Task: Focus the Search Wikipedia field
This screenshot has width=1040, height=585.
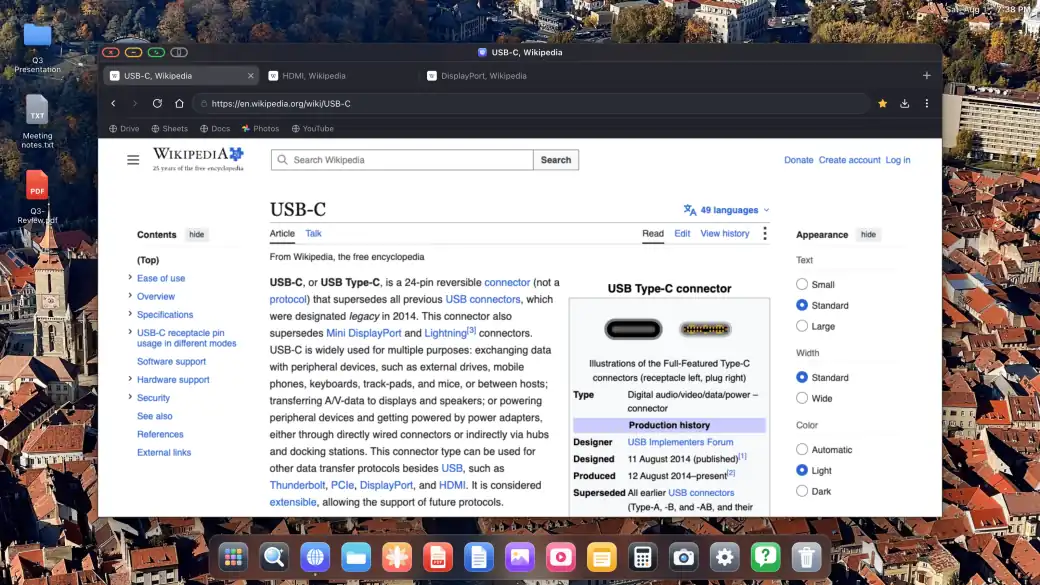Action: pyautogui.click(x=402, y=160)
